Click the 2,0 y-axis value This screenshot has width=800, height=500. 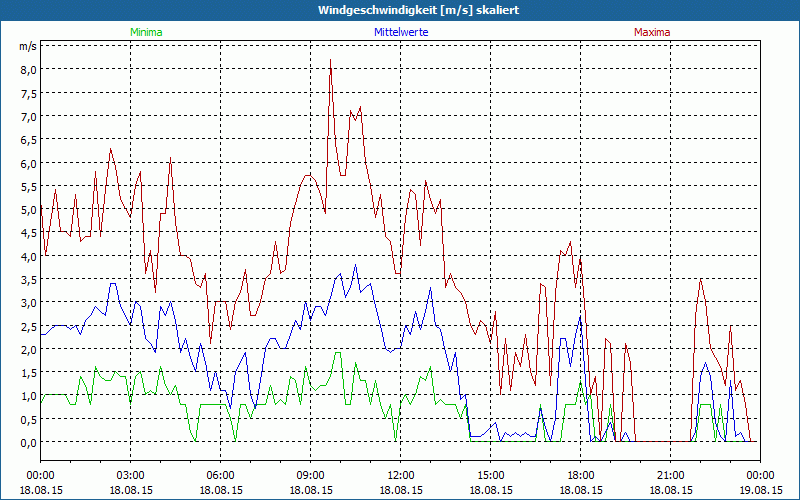pyautogui.click(x=28, y=350)
